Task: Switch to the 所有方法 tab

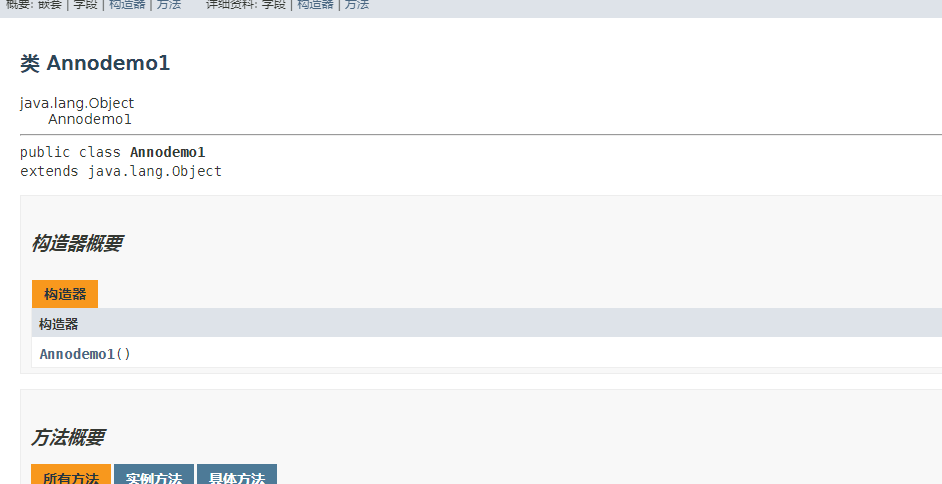Action: click(71, 476)
